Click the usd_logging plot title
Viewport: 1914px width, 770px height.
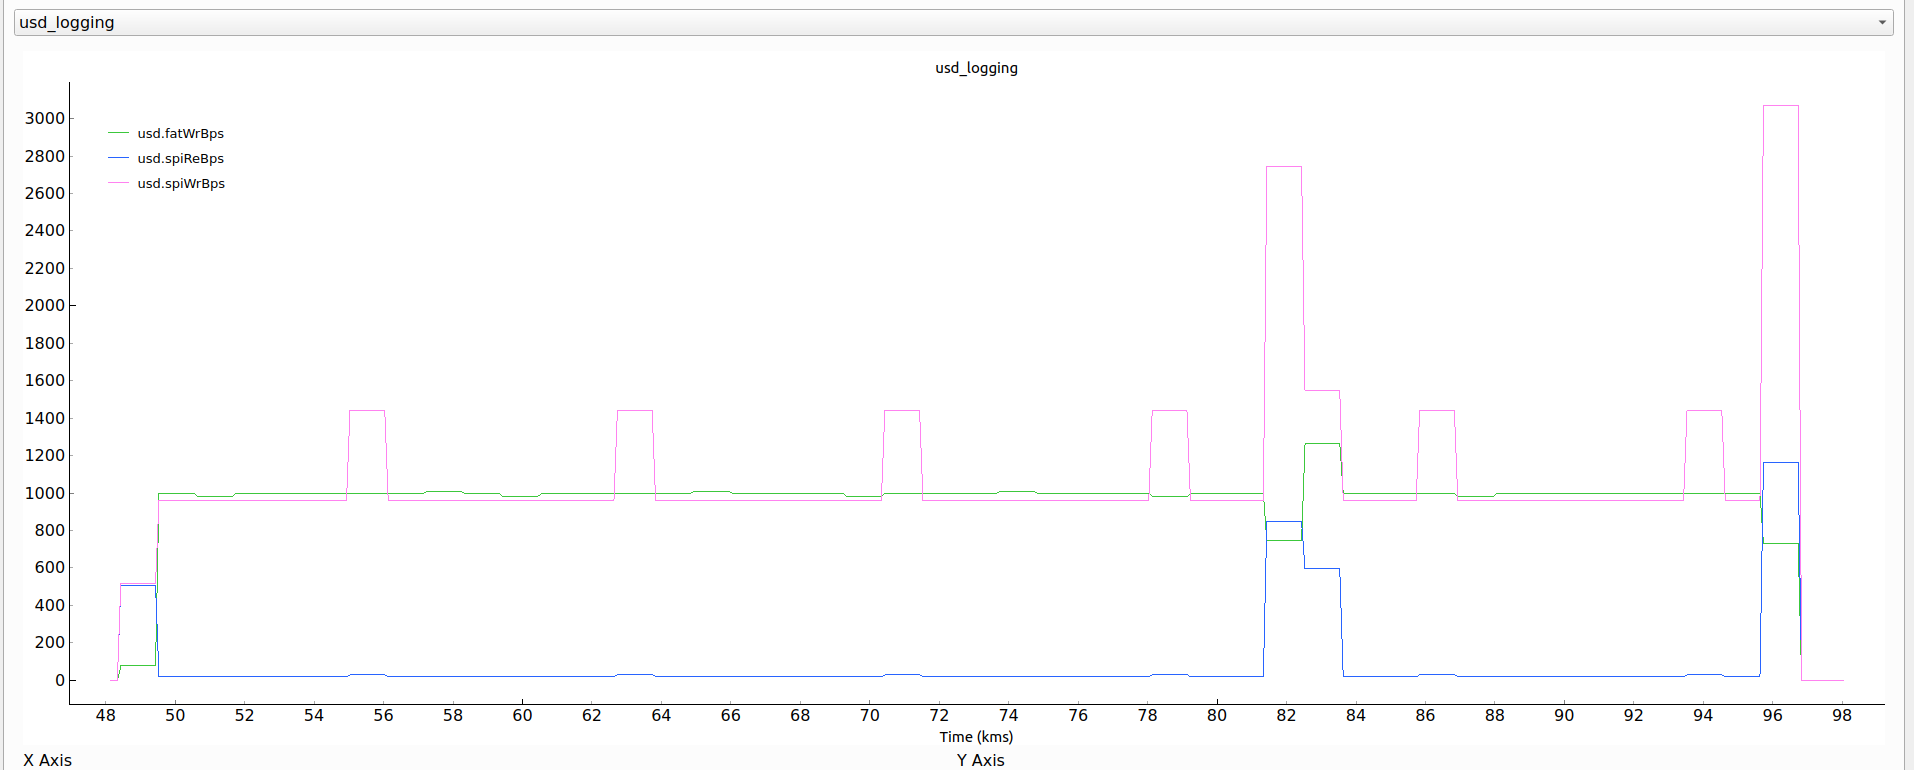pos(976,68)
